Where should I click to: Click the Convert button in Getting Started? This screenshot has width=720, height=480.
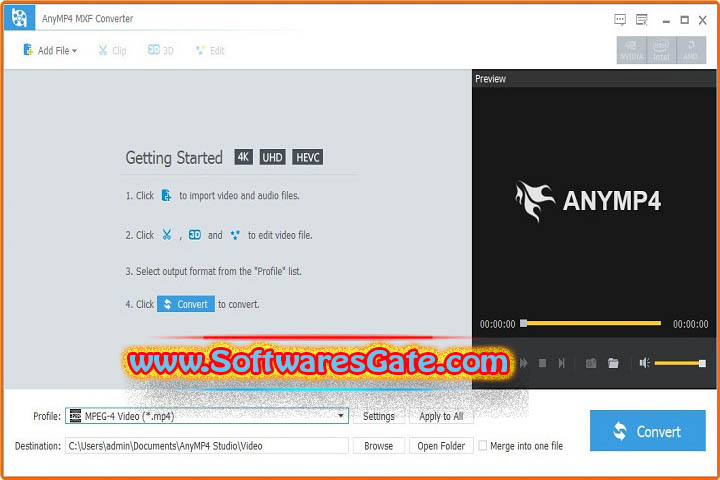pos(186,304)
